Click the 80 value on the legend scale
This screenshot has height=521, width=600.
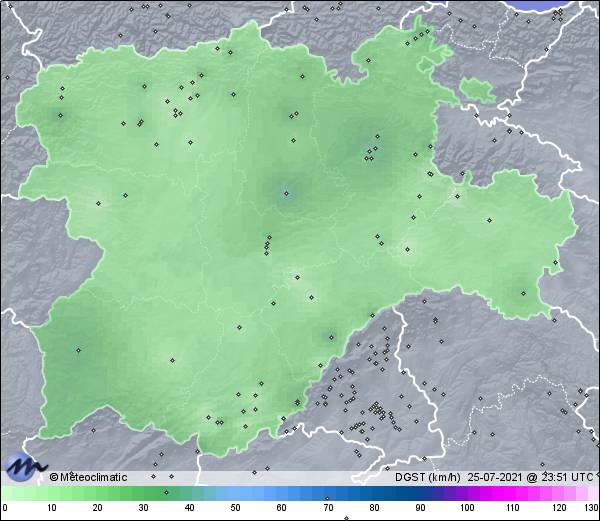374,508
